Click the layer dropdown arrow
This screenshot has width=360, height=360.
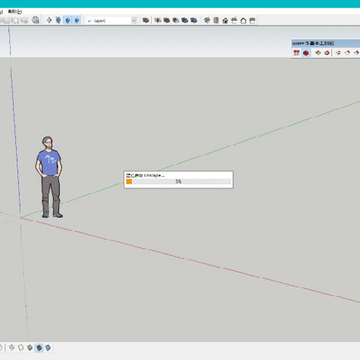coord(134,20)
